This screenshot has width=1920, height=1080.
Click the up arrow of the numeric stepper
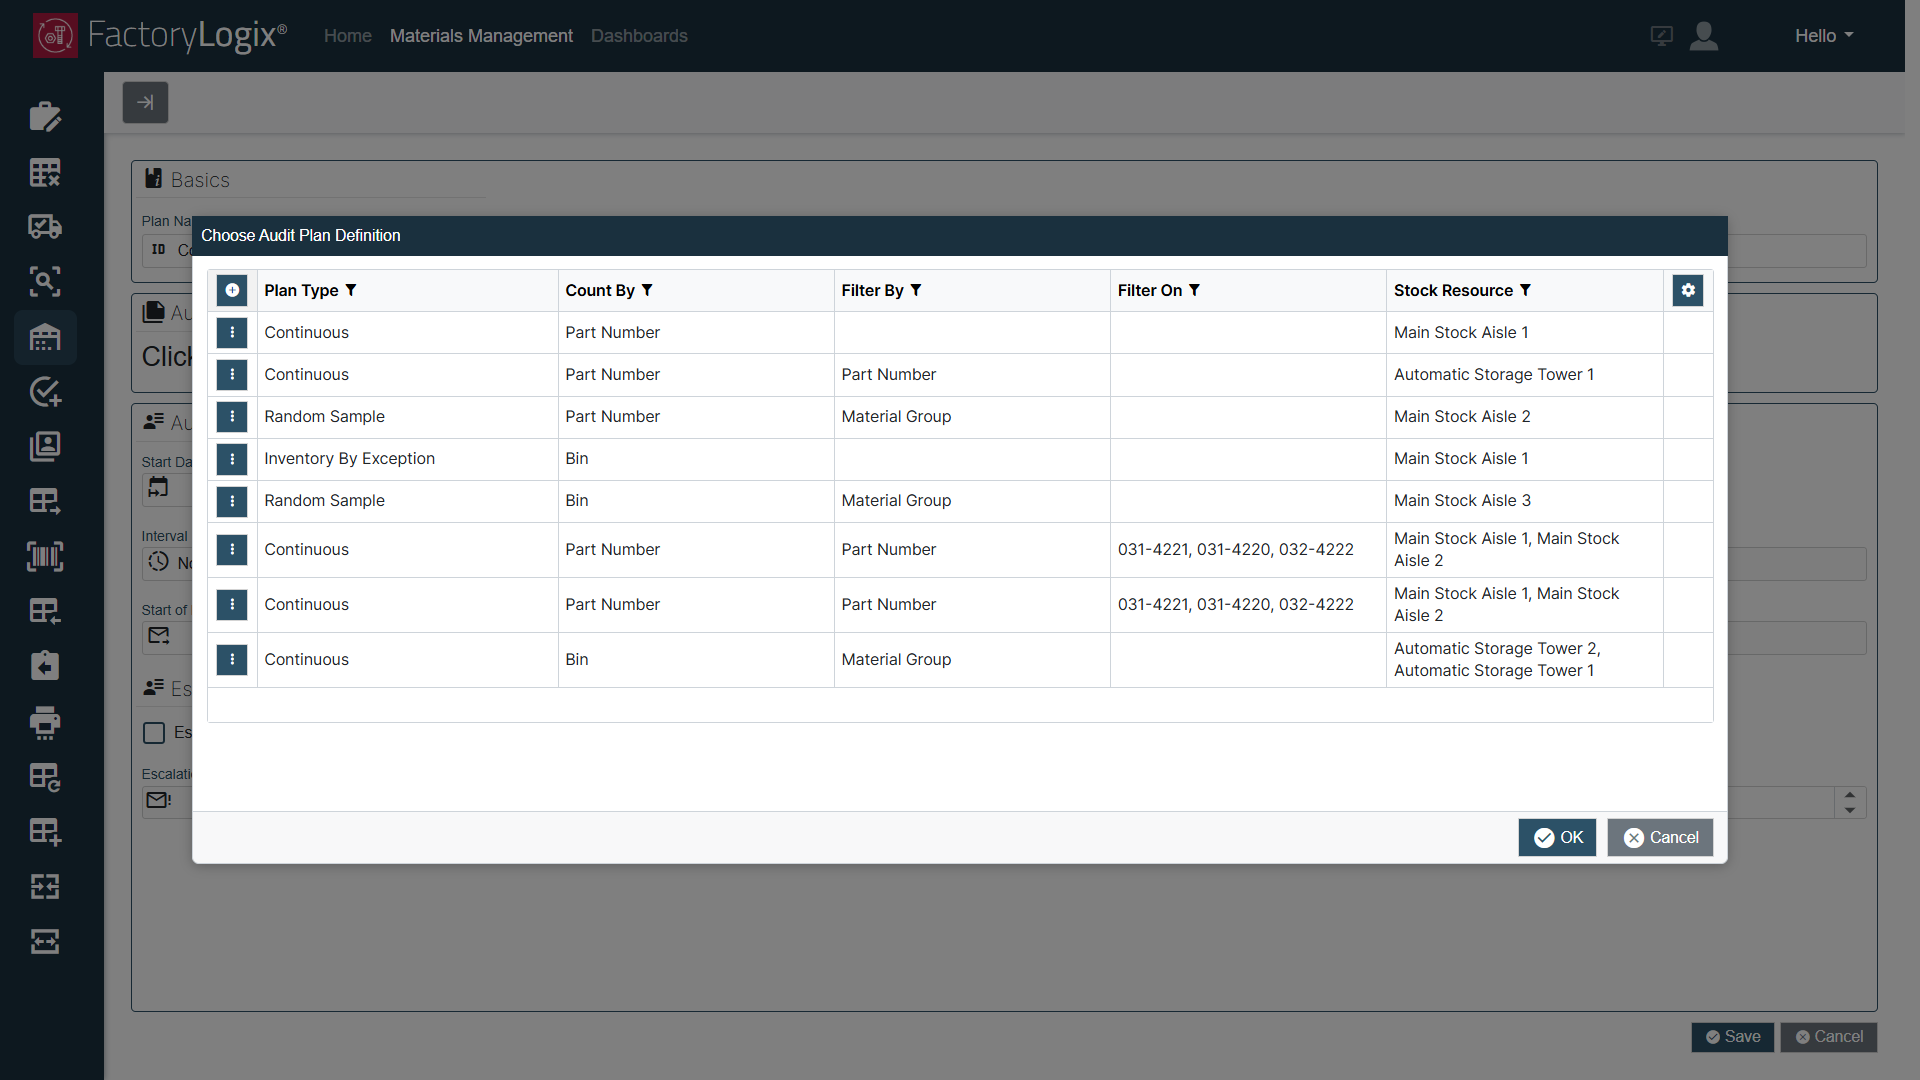pyautogui.click(x=1849, y=796)
